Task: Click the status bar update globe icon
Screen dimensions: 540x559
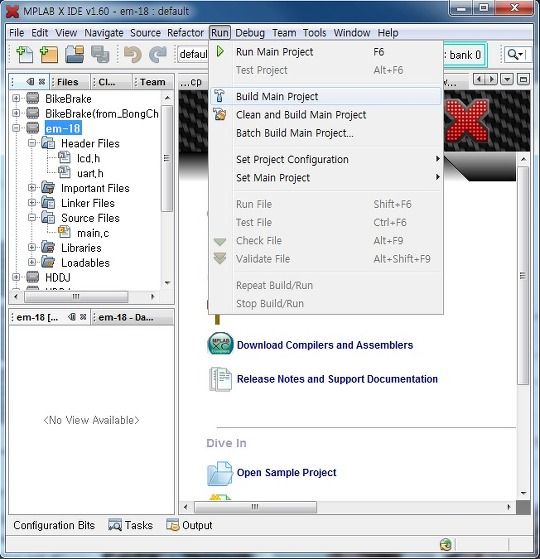Action: pos(446,544)
